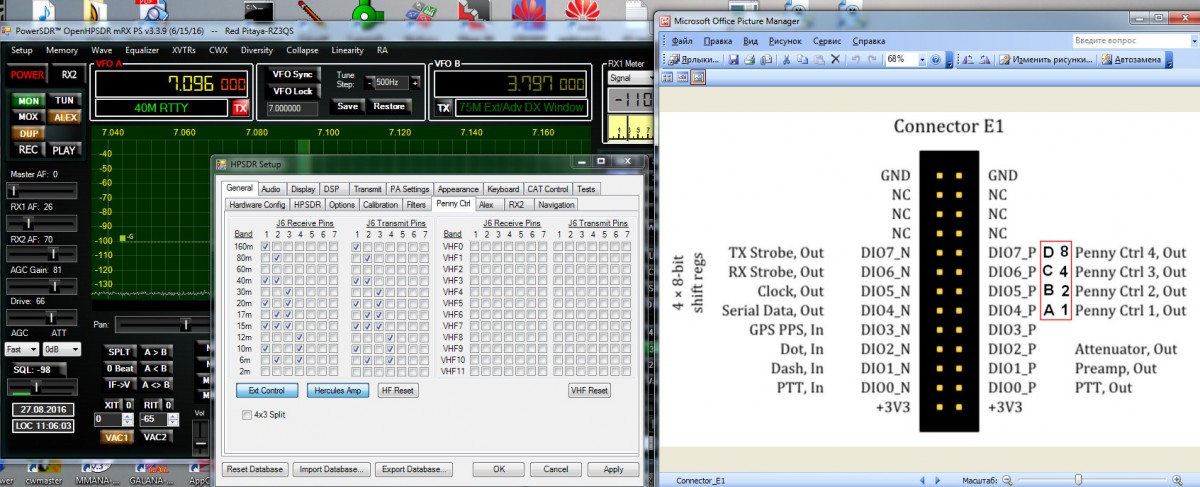Click the Paste icon in Picture Manager toolbar

coord(820,59)
